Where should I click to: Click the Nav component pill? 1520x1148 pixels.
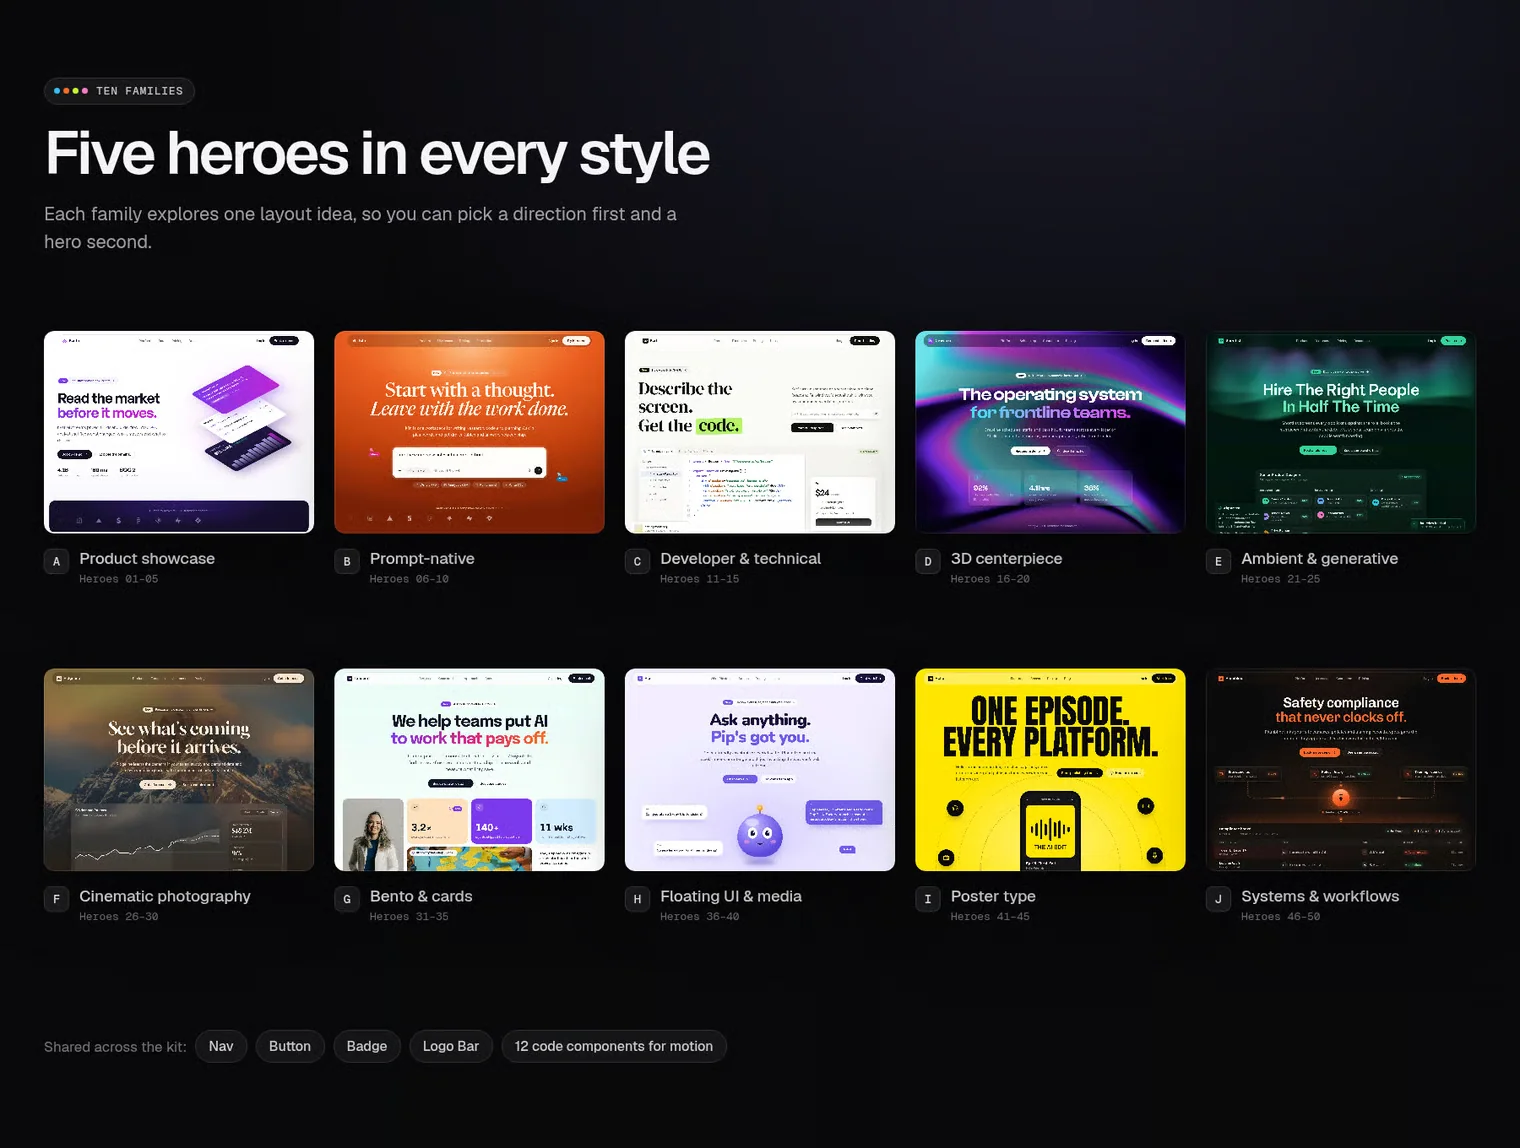[221, 1046]
